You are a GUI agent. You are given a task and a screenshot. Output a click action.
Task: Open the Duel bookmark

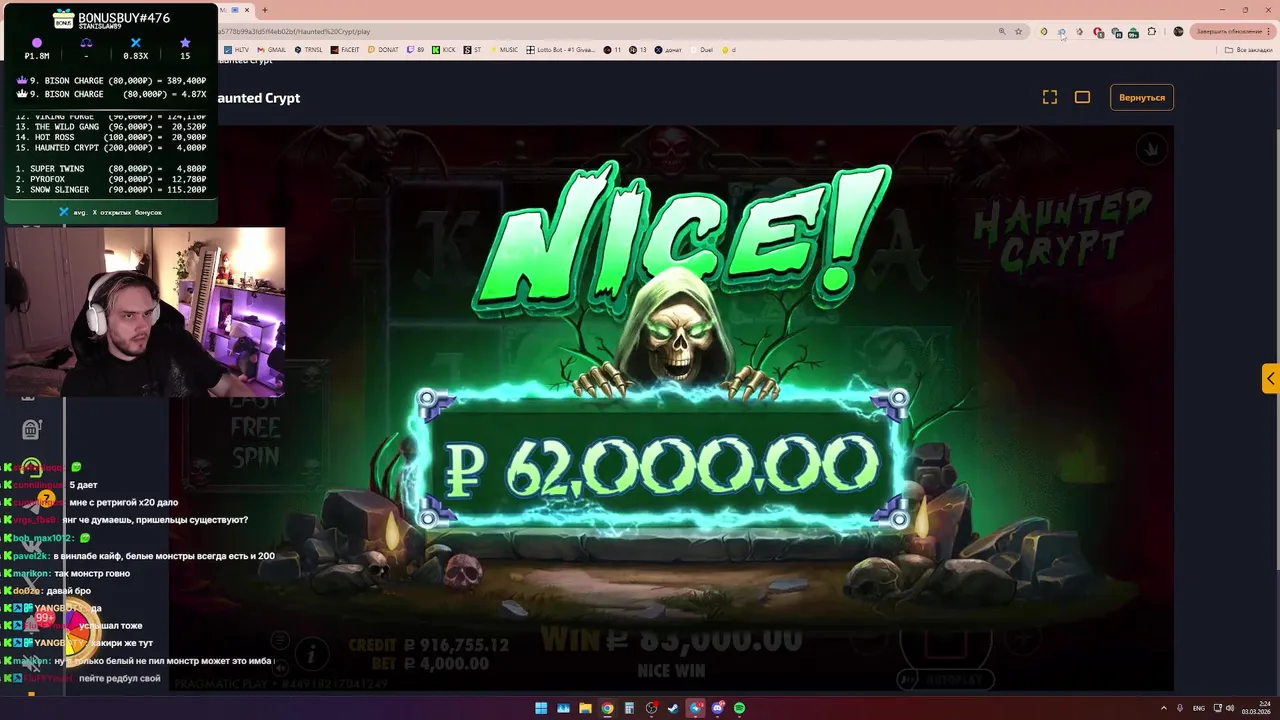pos(701,49)
